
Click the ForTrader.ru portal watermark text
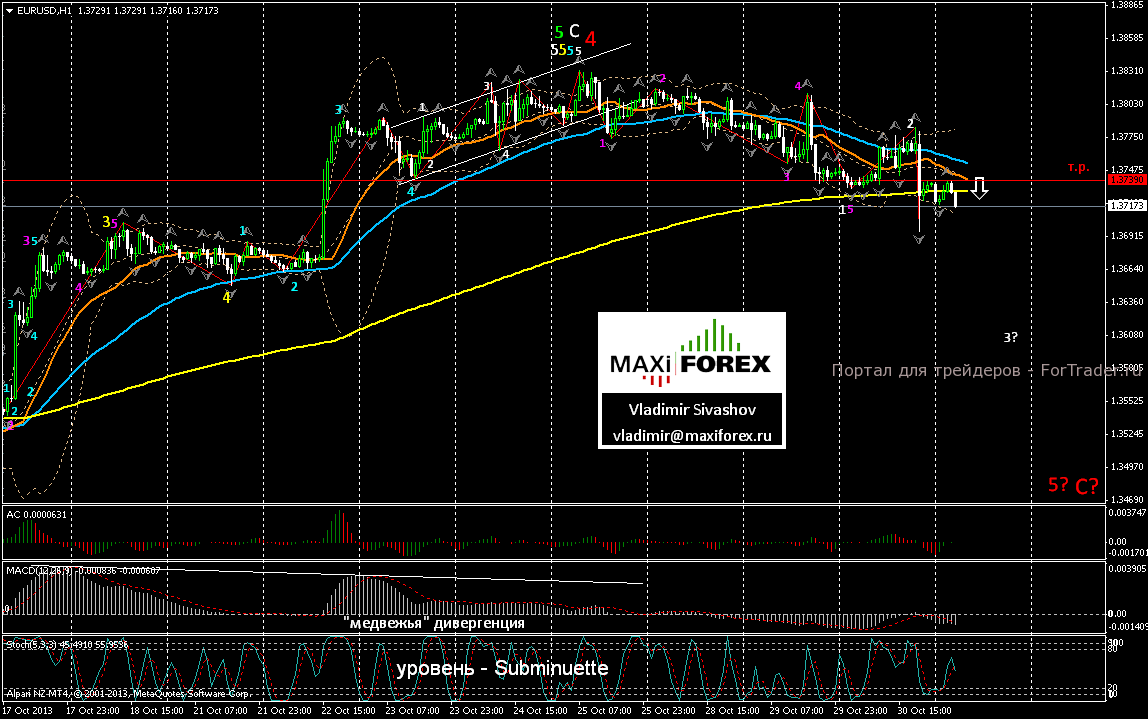coord(985,371)
